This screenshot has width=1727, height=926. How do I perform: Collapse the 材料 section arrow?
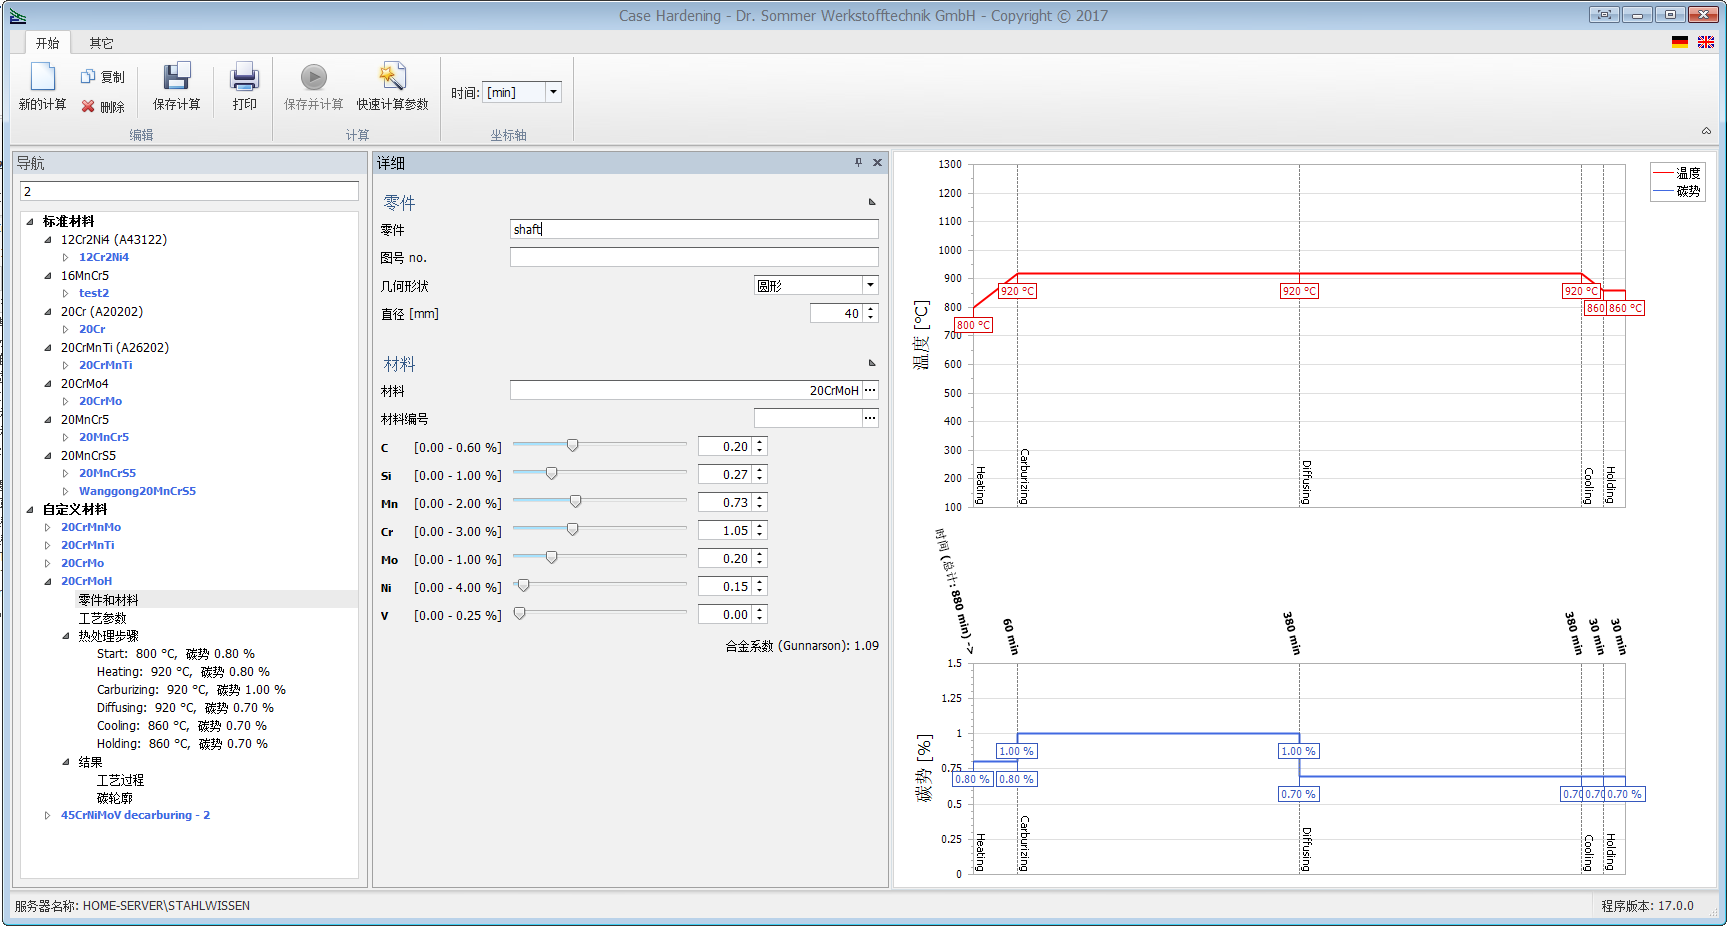click(872, 363)
